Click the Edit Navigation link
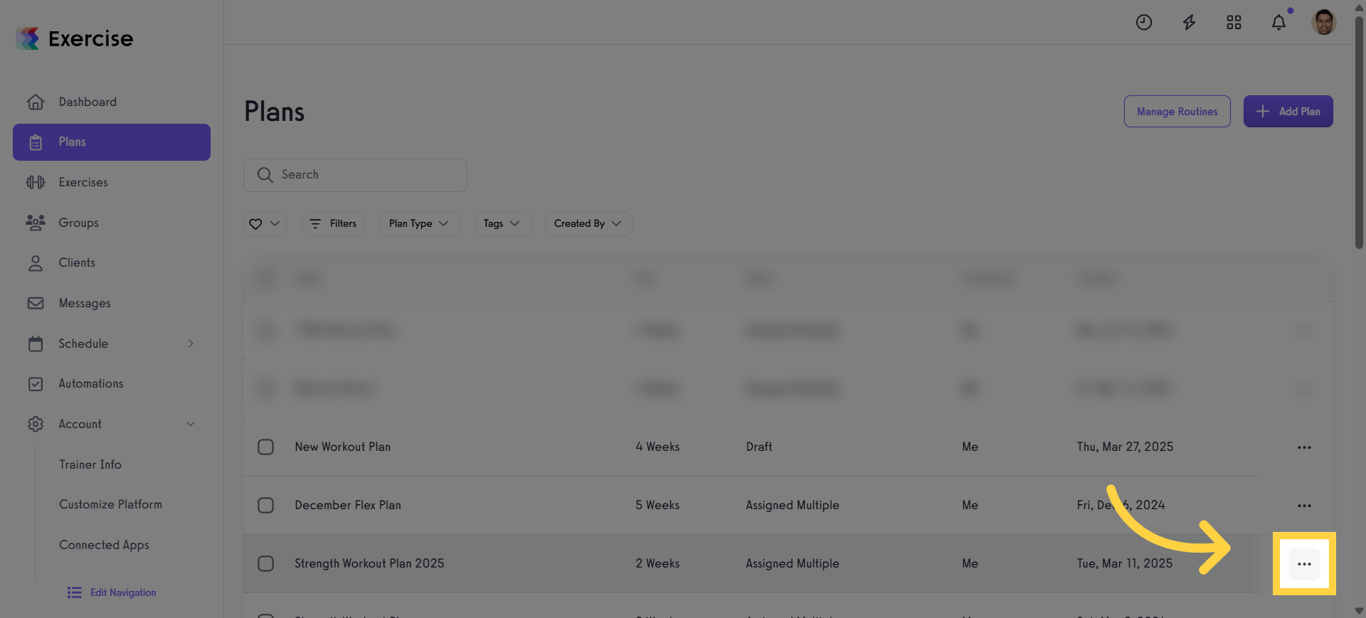Viewport: 1366px width, 618px height. click(123, 593)
